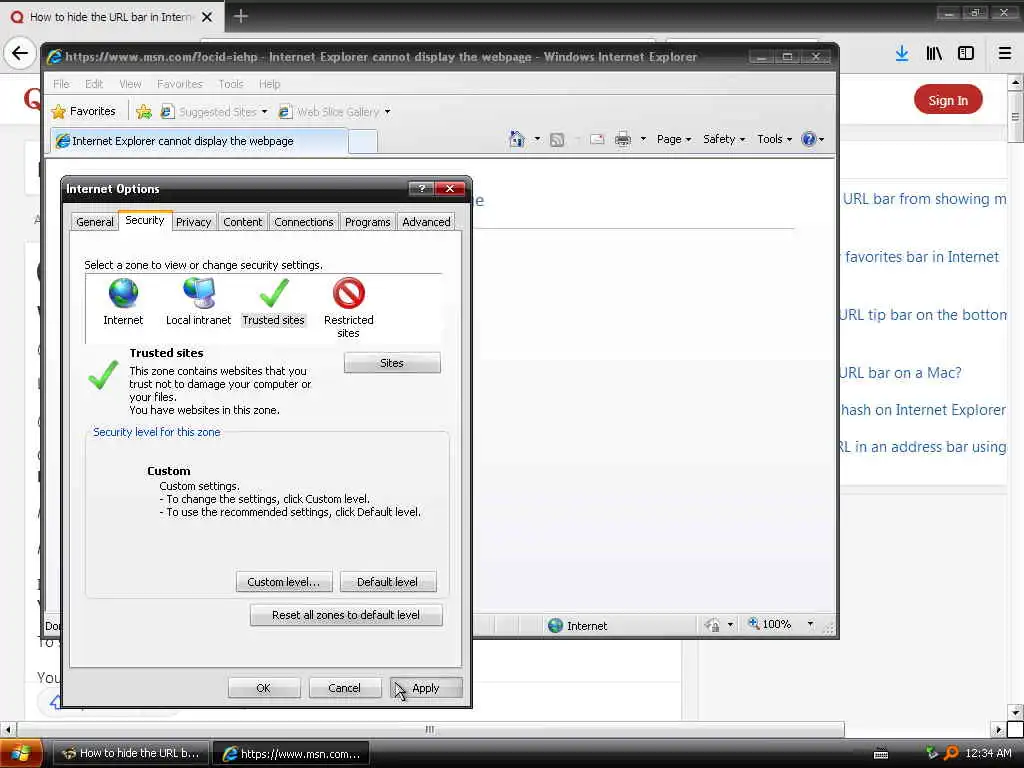Click the IE Print icon
Viewport: 1024px width, 768px height.
click(623, 139)
